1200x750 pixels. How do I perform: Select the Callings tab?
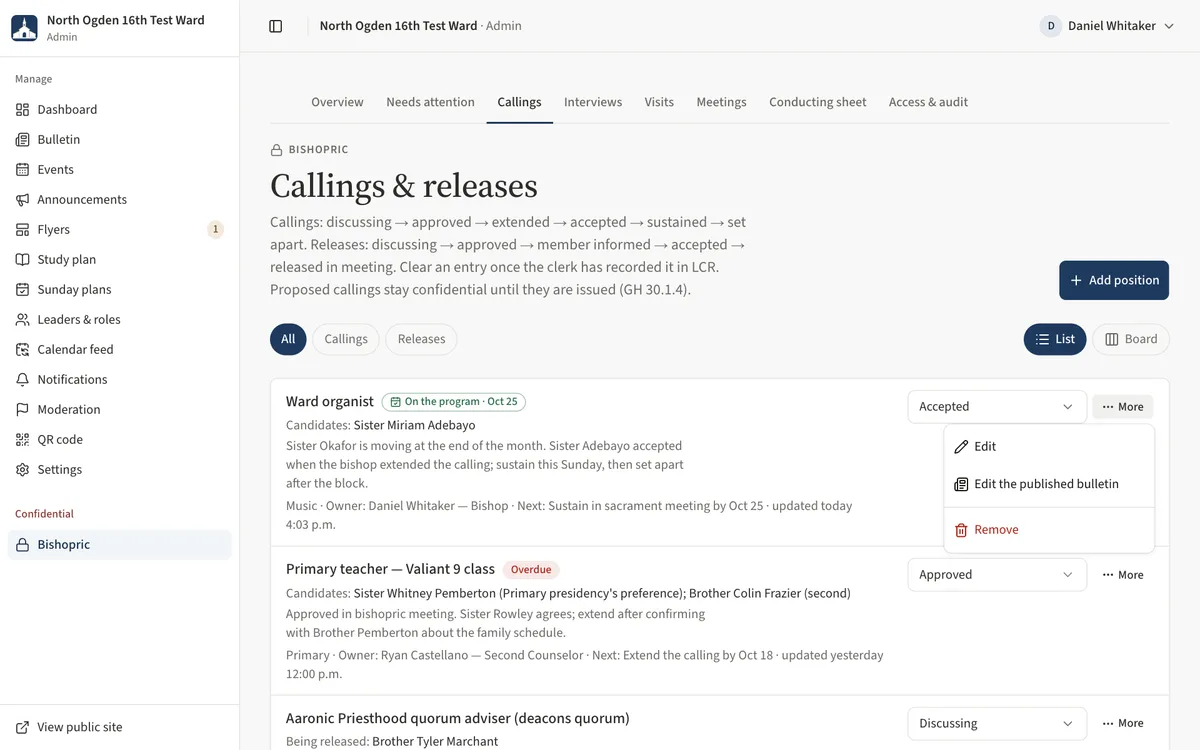click(519, 102)
